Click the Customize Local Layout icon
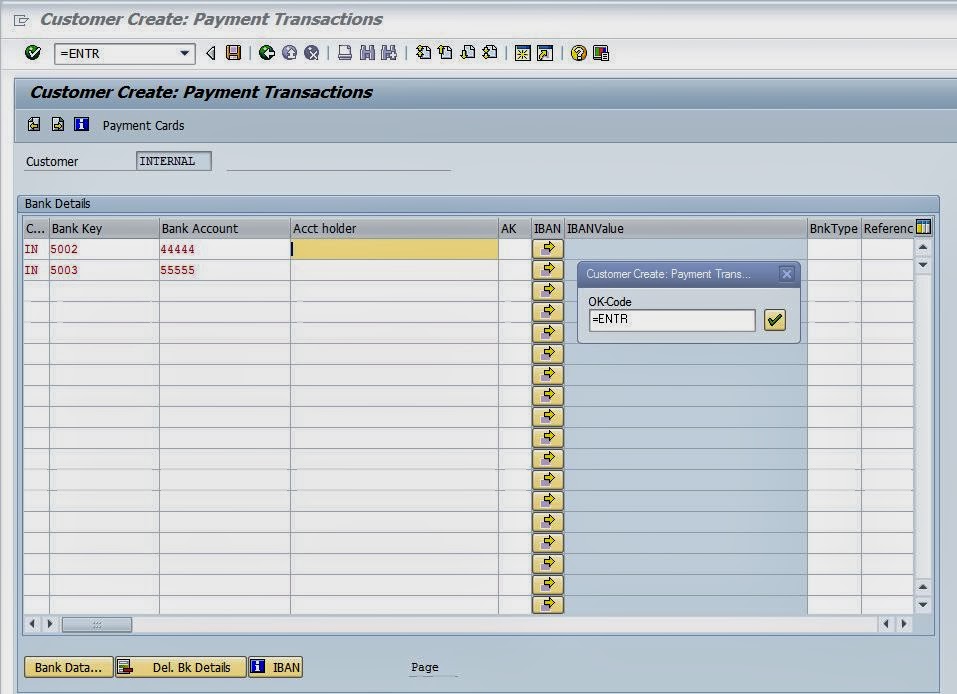Image resolution: width=957 pixels, height=694 pixels. click(601, 53)
